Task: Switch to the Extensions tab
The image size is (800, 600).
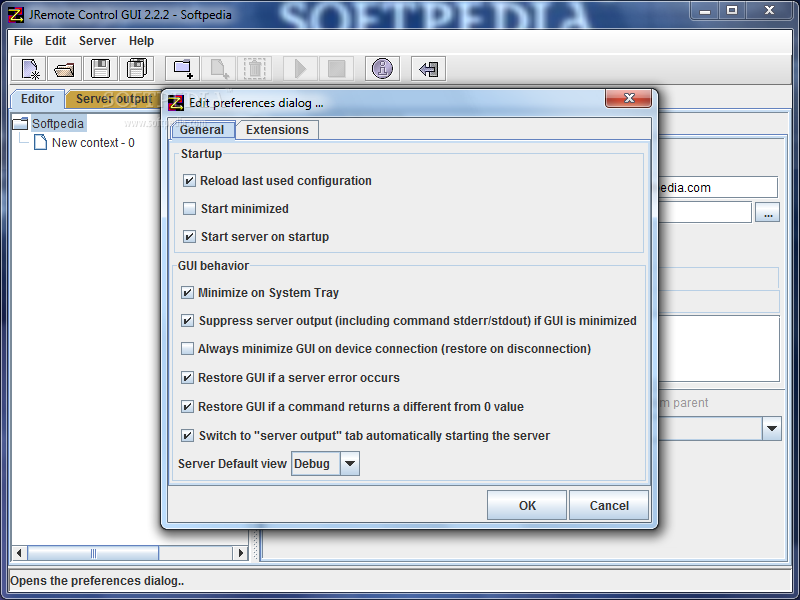Action: coord(277,130)
